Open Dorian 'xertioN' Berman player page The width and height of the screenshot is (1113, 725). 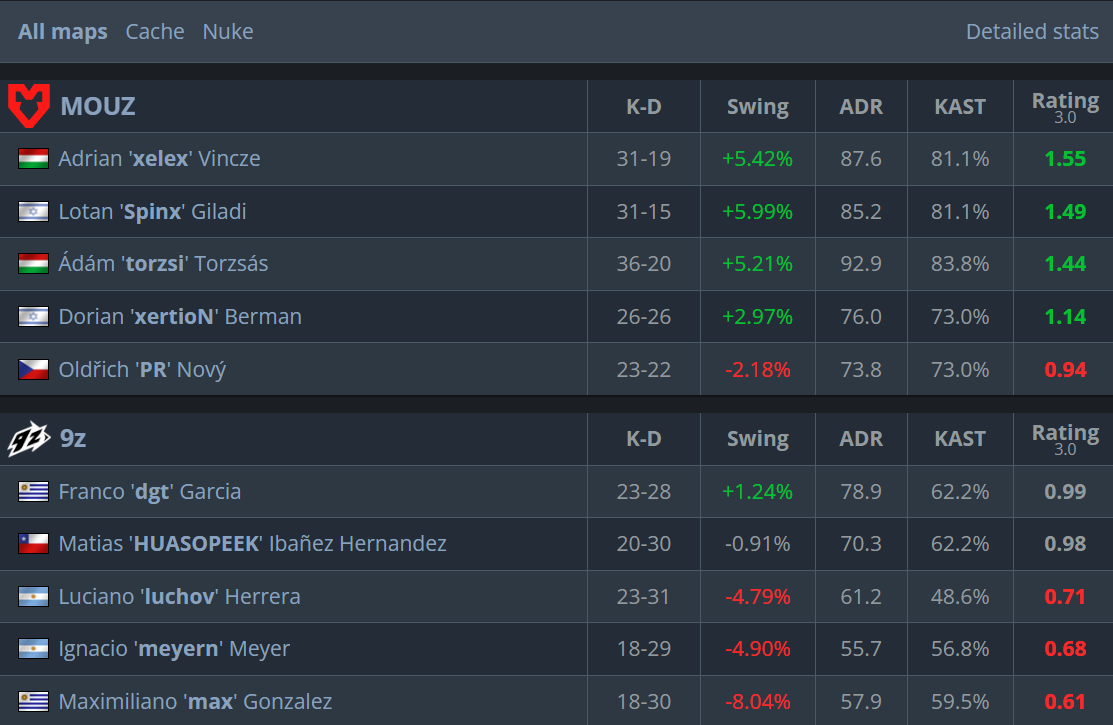point(180,316)
